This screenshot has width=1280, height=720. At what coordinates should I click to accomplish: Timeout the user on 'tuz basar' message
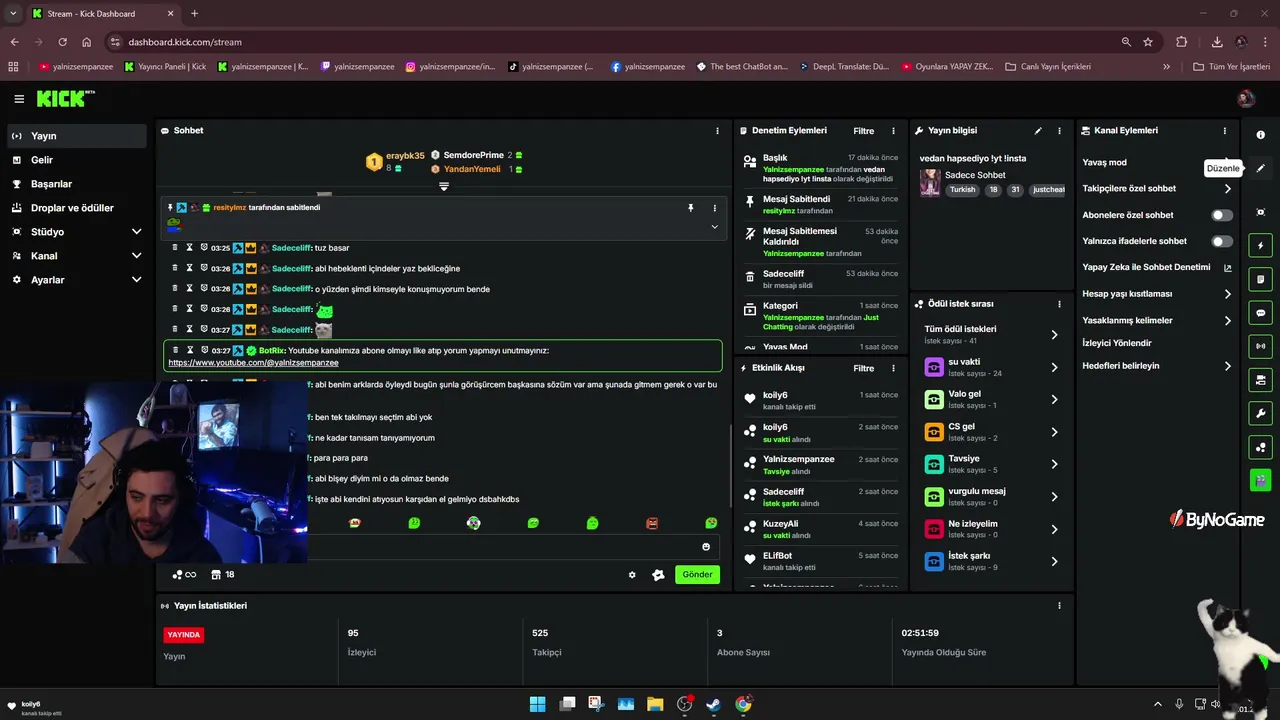coord(189,248)
